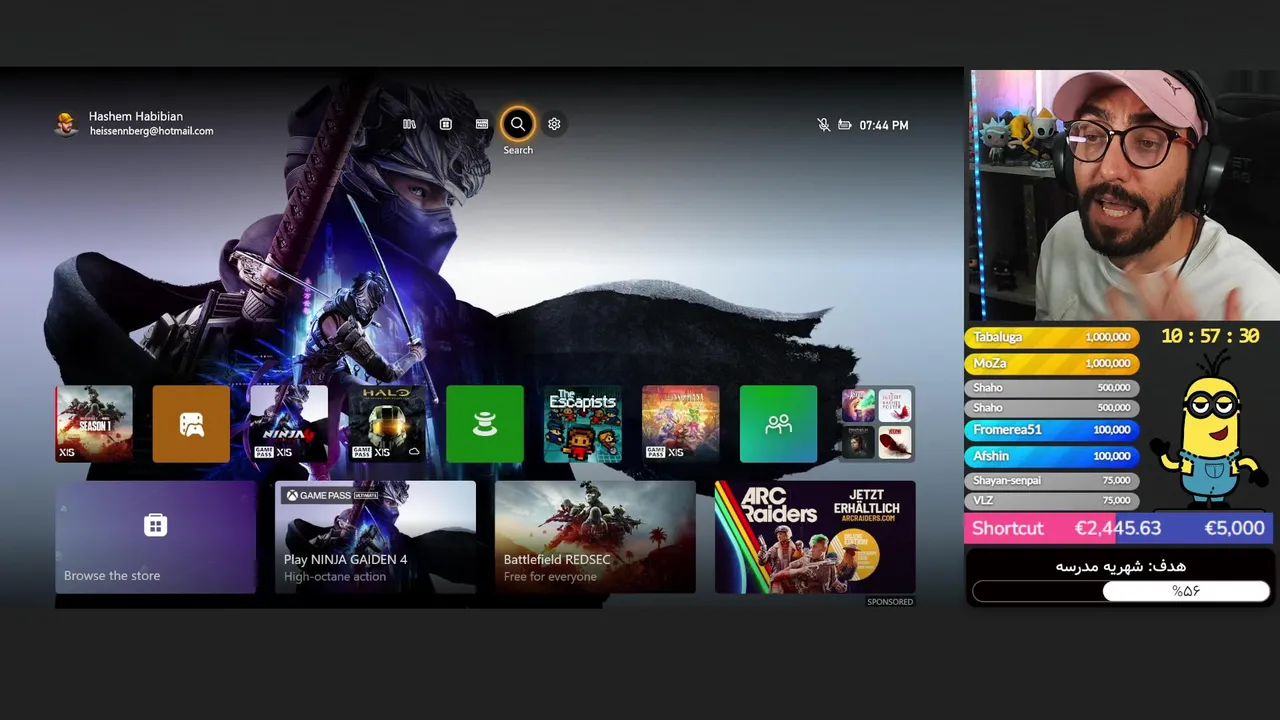Image resolution: width=1280 pixels, height=720 pixels.
Task: Open the Game Pass icon in top bar
Action: tap(482, 124)
